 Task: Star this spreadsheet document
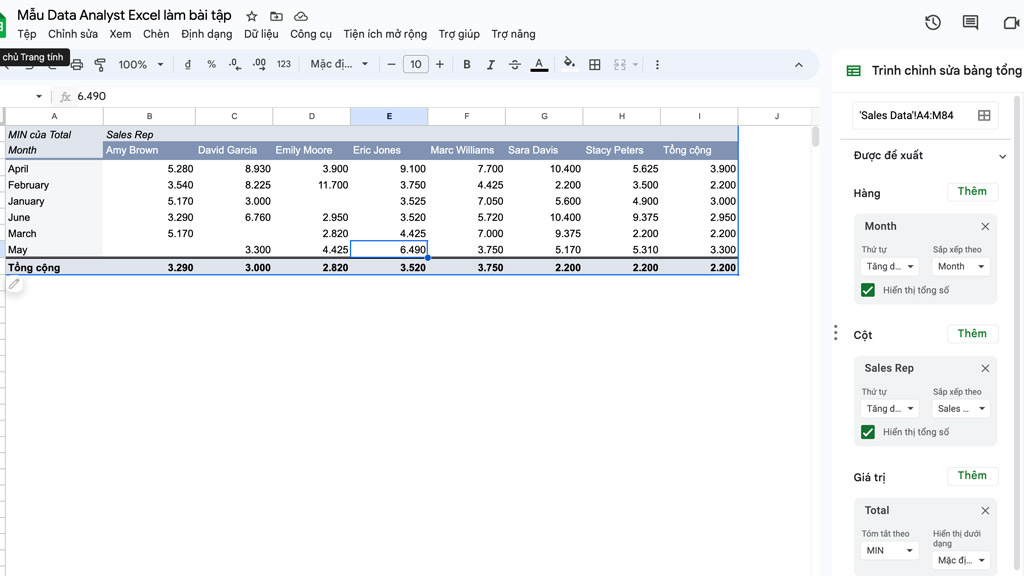click(x=252, y=16)
